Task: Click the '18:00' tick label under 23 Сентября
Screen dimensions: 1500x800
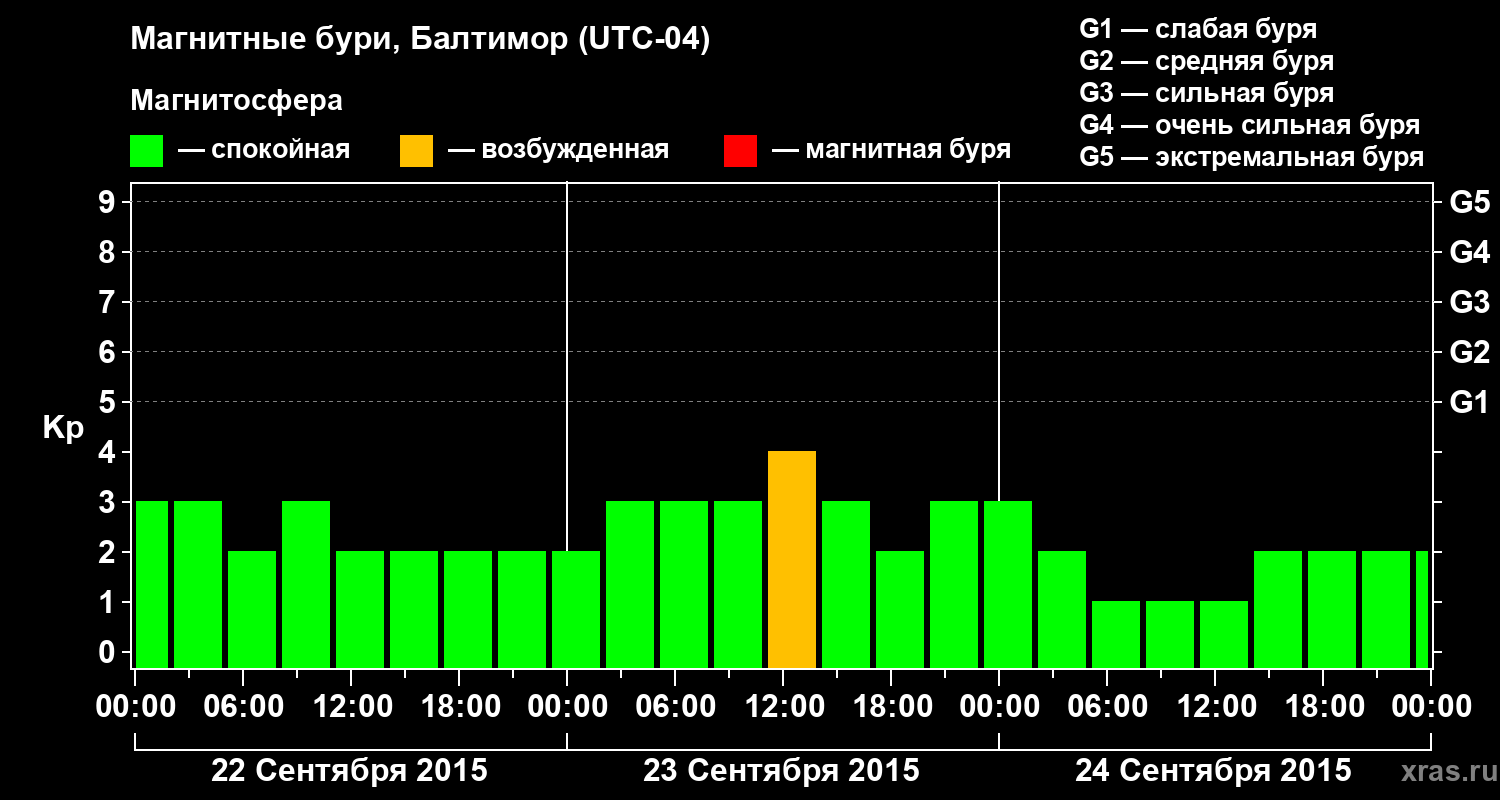Action: tap(891, 707)
